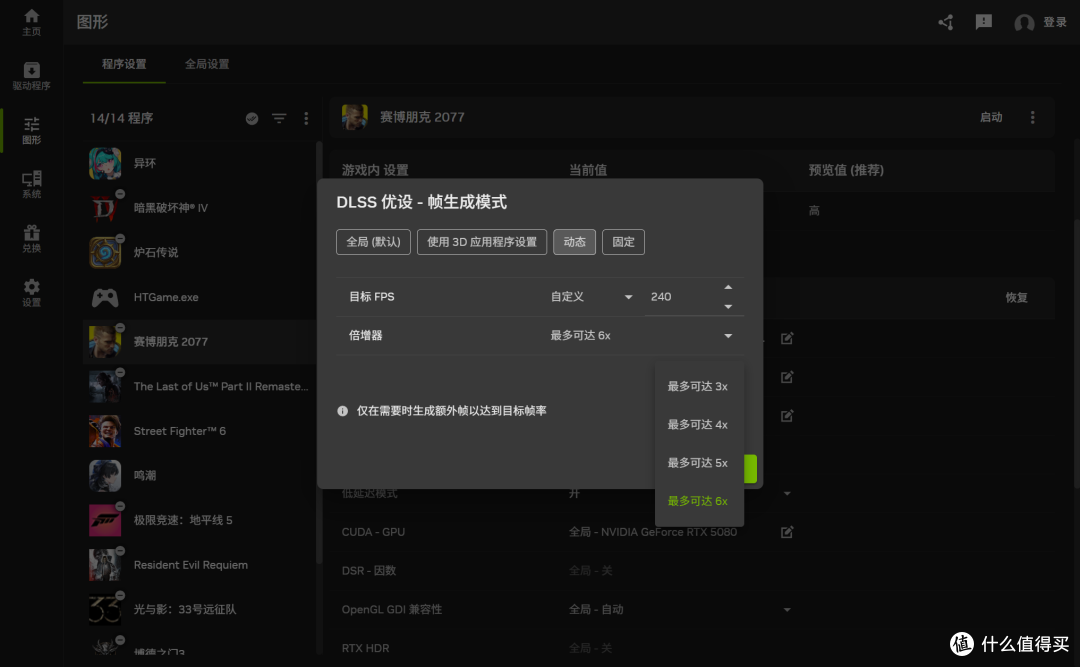Open the feedback notification icon
1080x667 pixels.
point(984,22)
